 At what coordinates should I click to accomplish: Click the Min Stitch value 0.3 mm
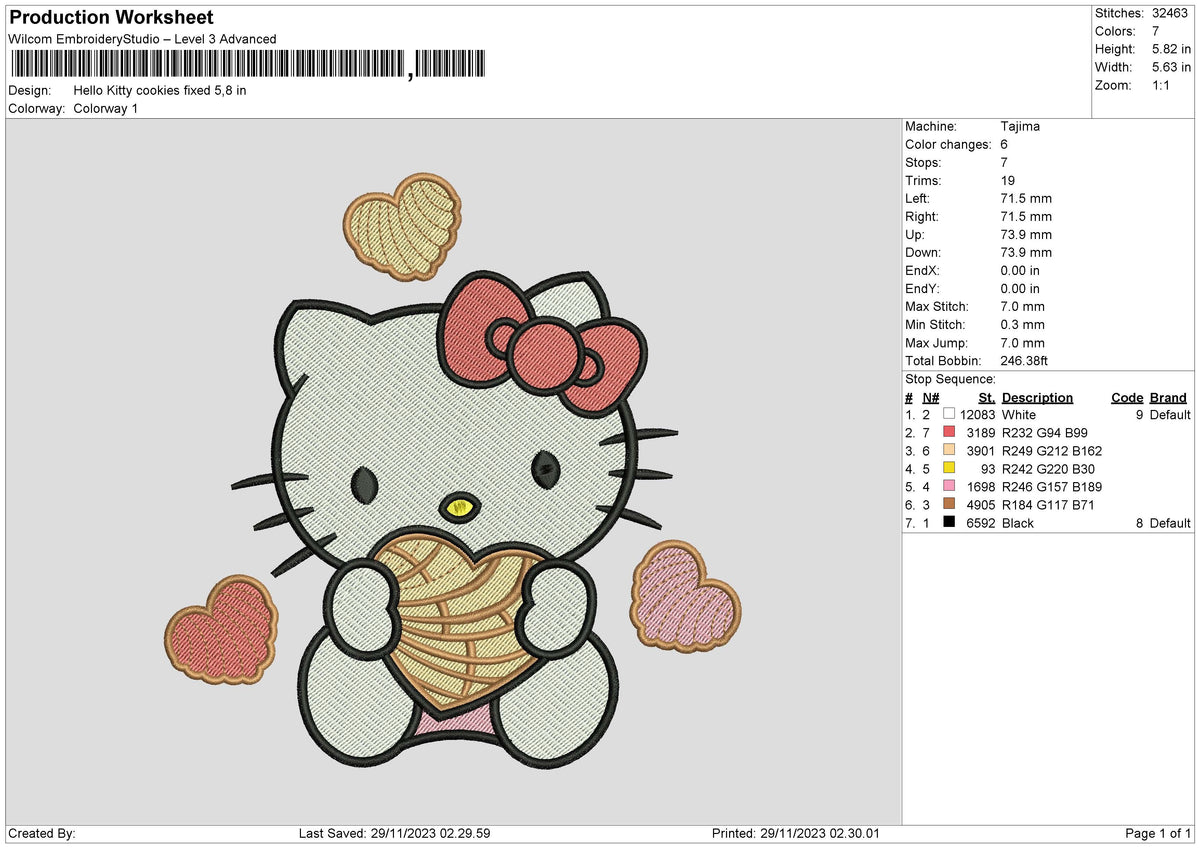click(1022, 324)
